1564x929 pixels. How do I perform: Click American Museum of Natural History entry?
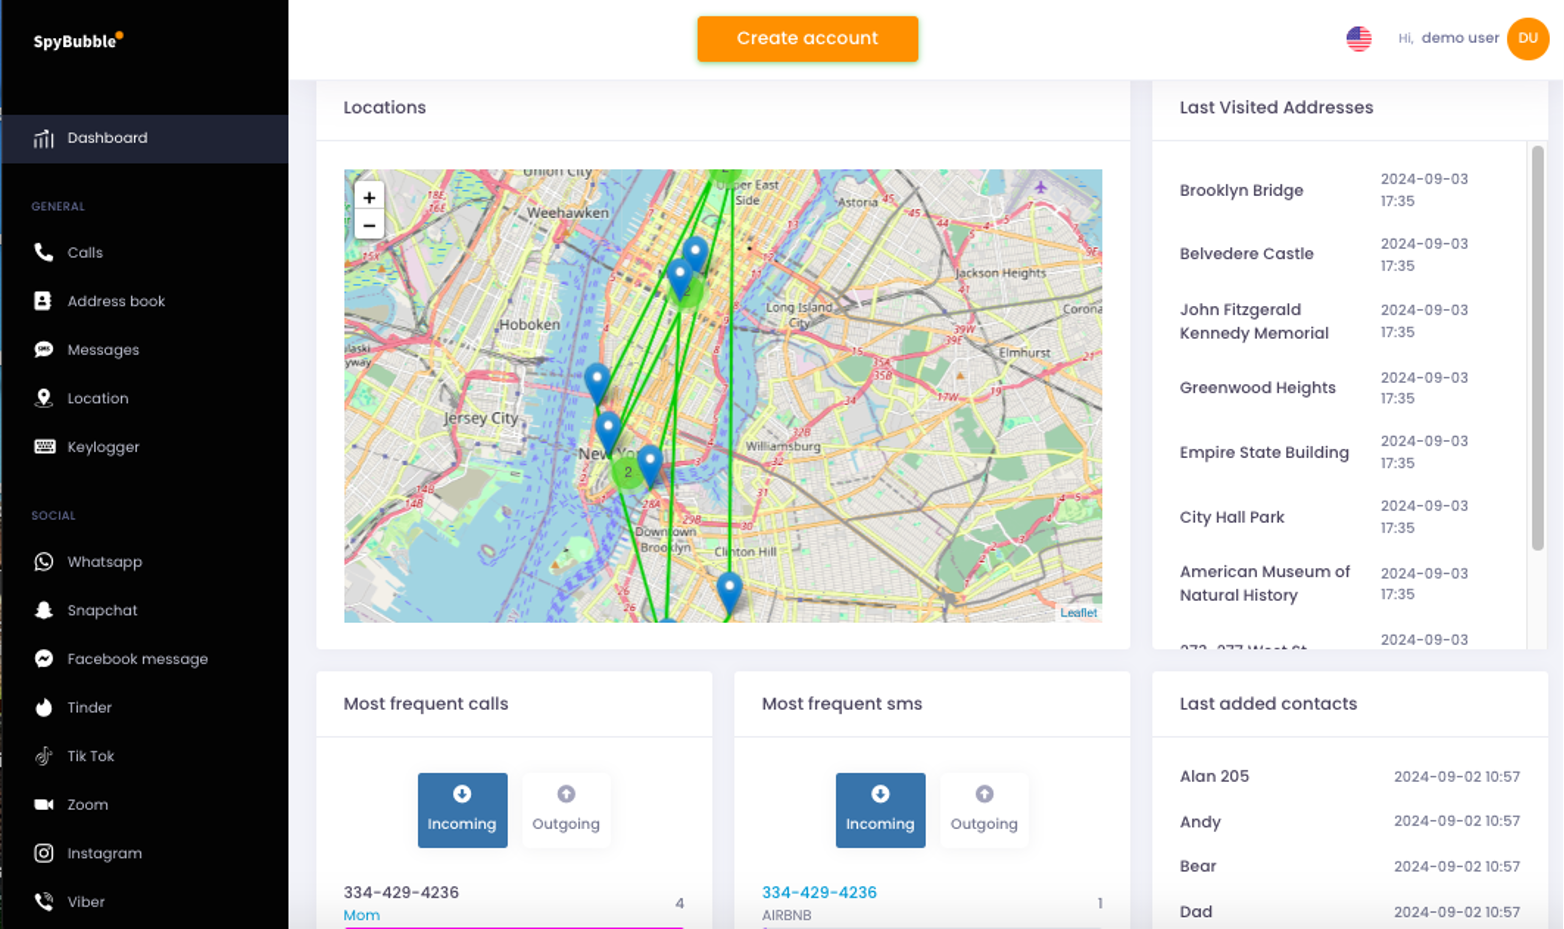[x=1264, y=583]
